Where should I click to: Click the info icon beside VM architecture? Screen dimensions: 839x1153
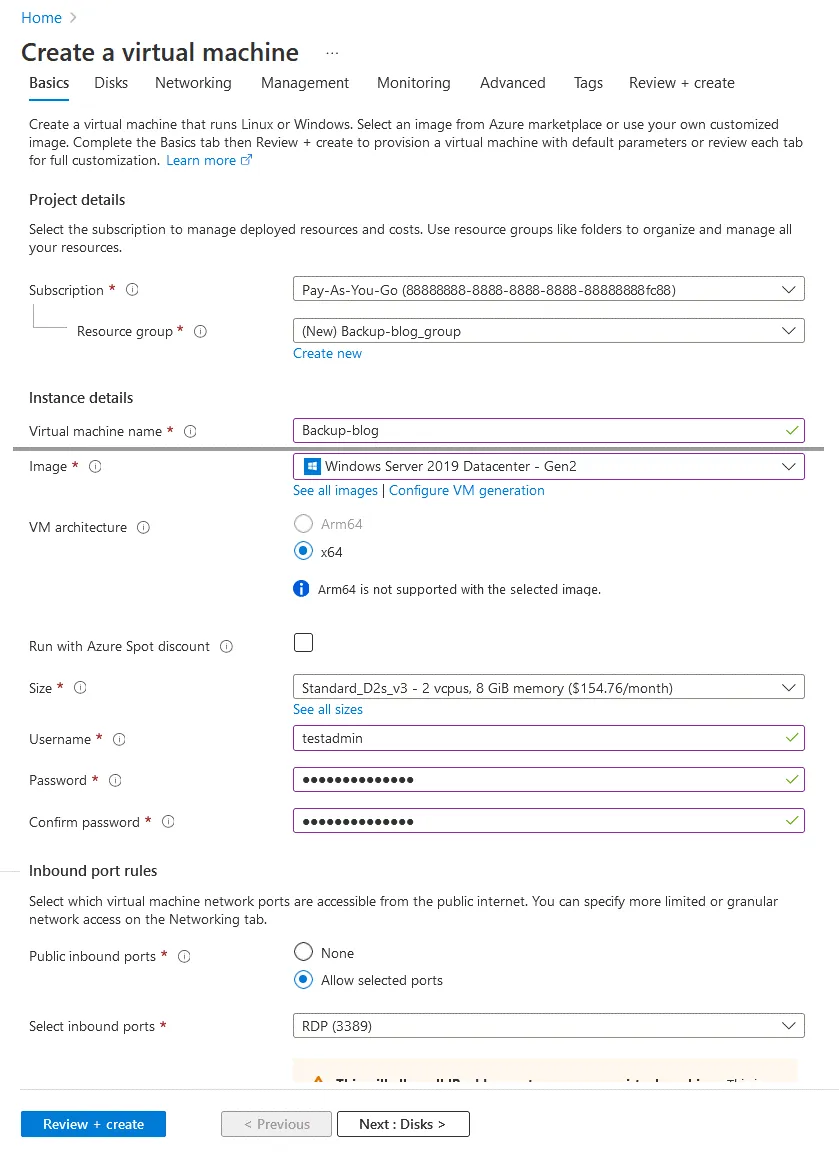[143, 527]
